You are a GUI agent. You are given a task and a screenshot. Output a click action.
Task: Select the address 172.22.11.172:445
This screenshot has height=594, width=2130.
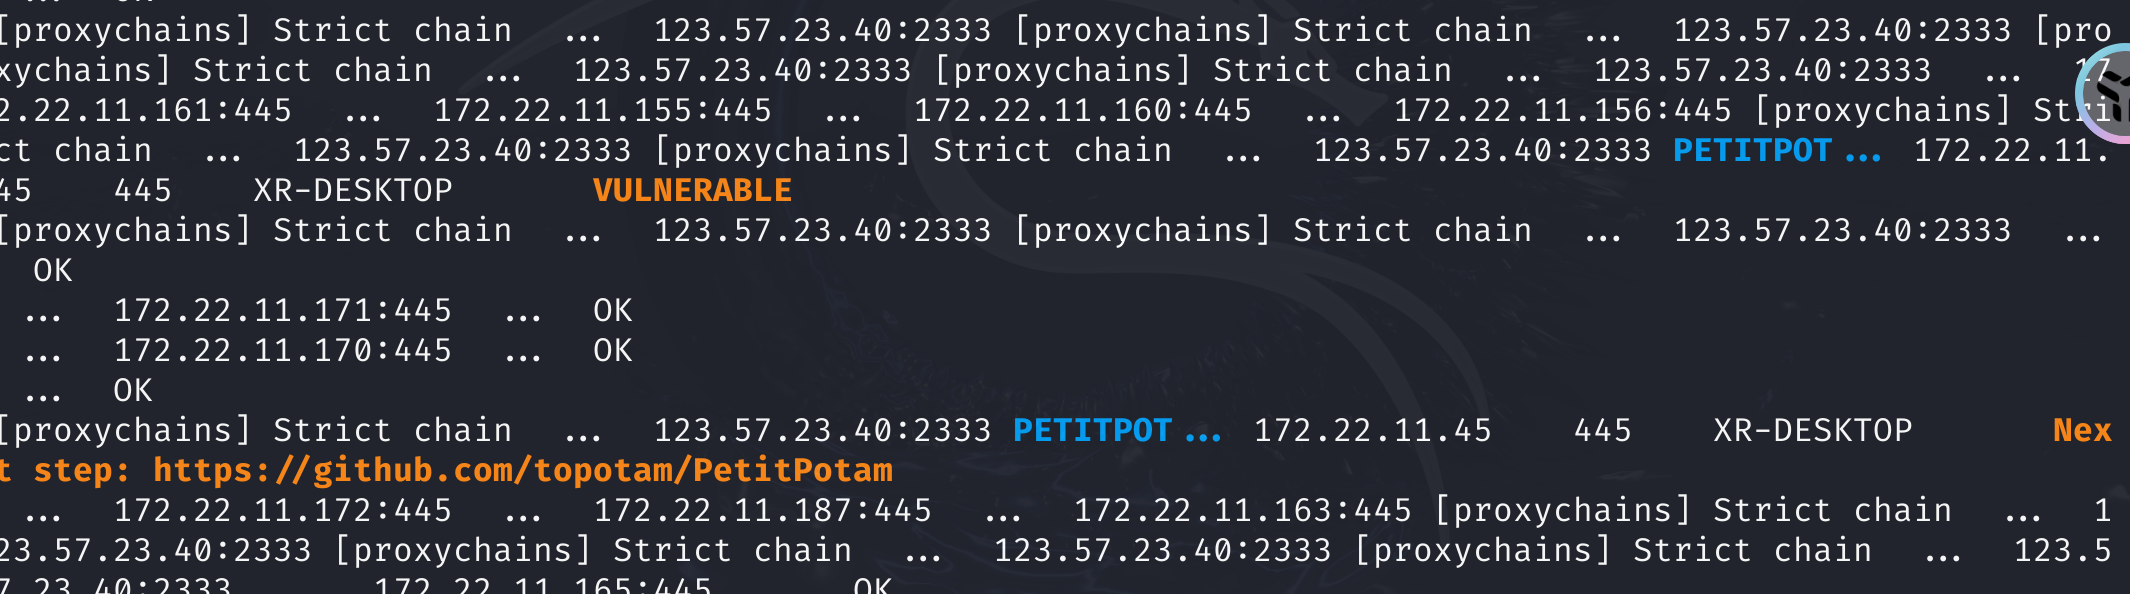point(283,511)
